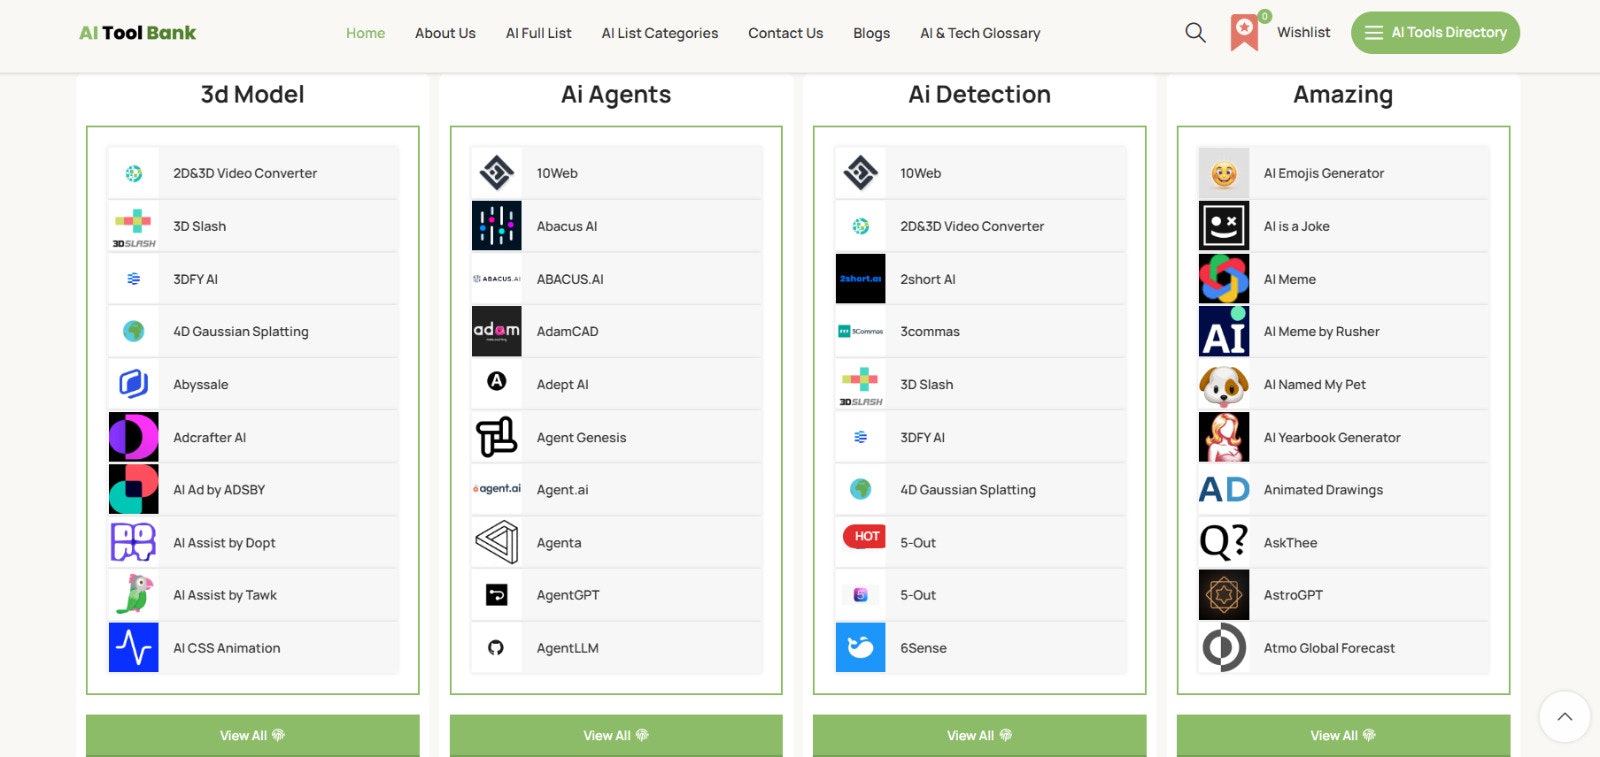Open the AI Tools Directory button
The image size is (1600, 757).
coord(1435,33)
